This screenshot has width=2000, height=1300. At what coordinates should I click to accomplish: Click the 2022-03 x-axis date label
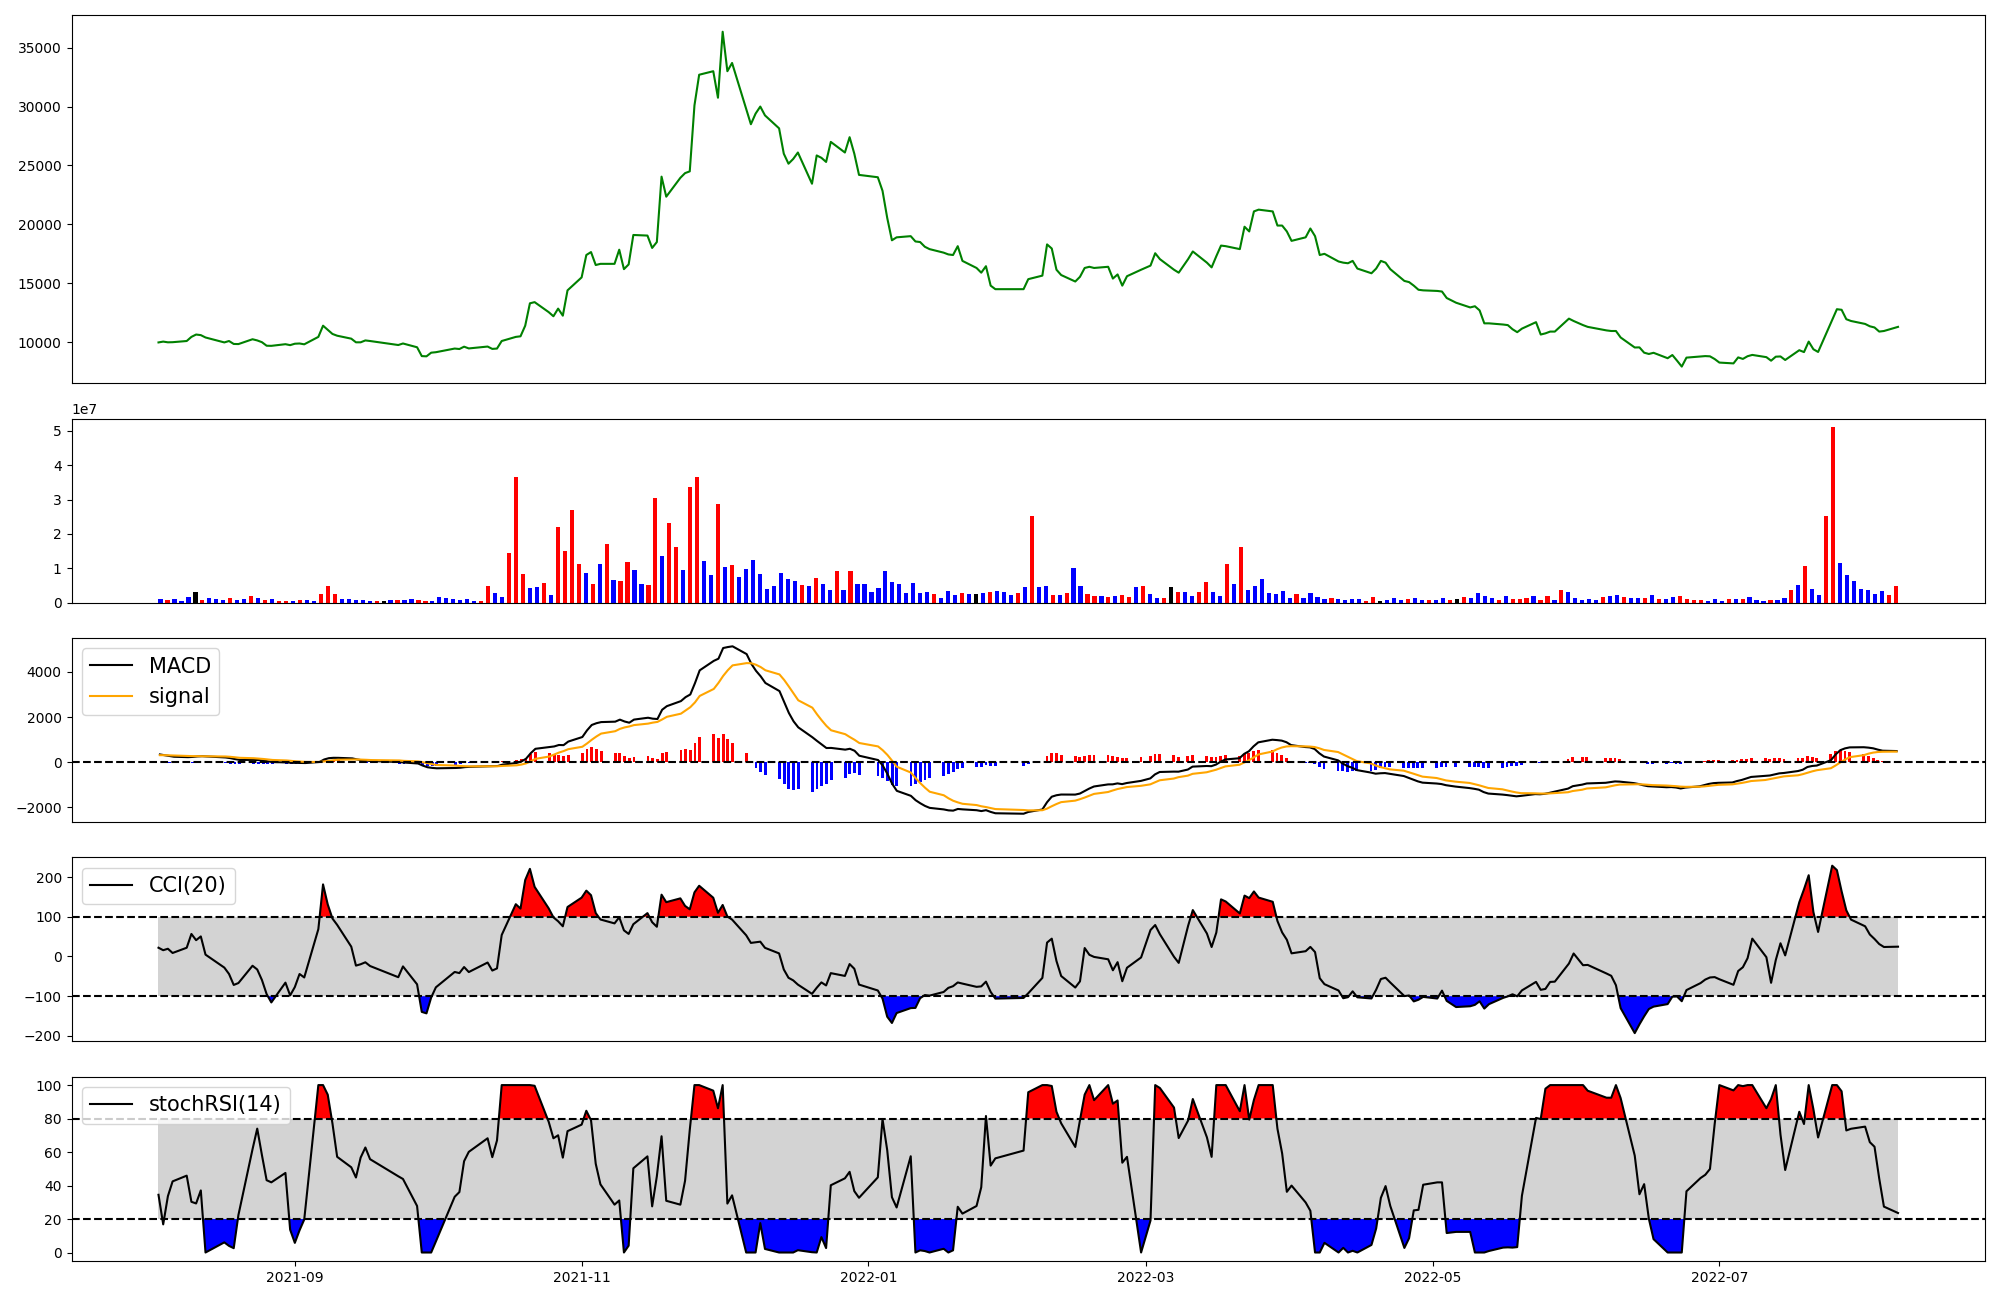tap(1145, 1277)
